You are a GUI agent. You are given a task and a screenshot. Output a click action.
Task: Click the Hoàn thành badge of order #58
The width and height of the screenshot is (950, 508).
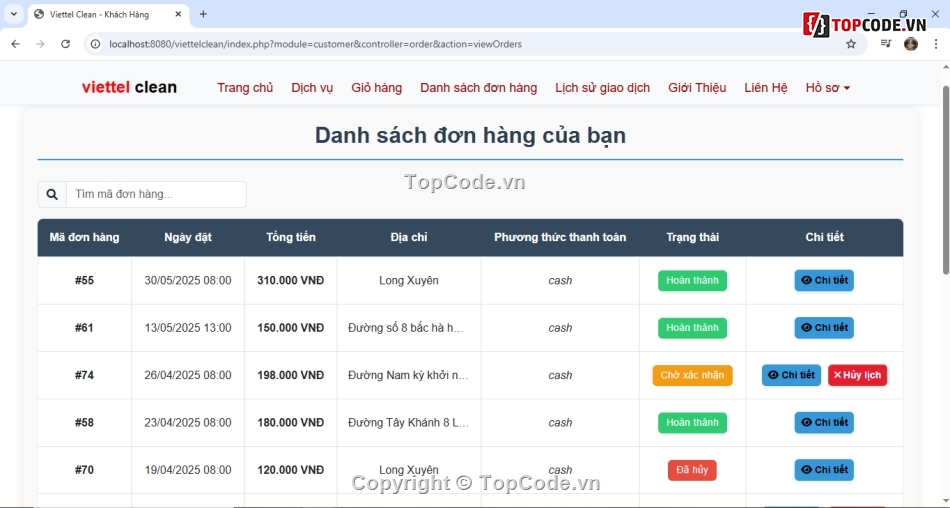(693, 423)
